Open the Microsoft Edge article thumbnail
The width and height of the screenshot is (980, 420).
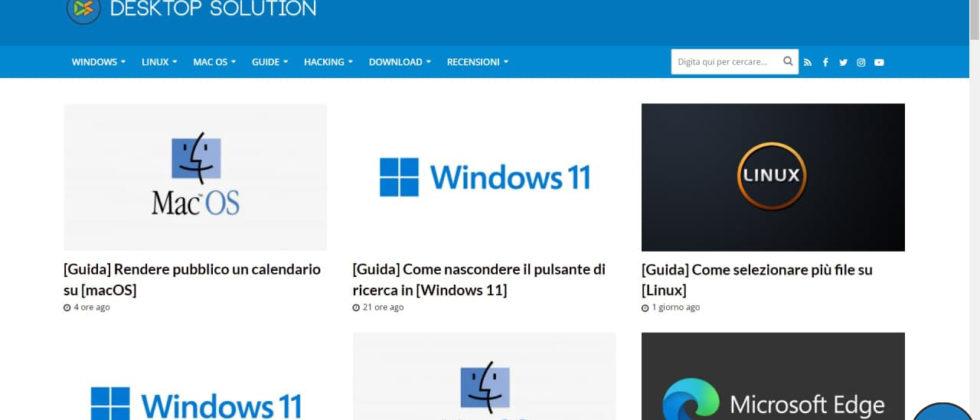[x=773, y=376]
